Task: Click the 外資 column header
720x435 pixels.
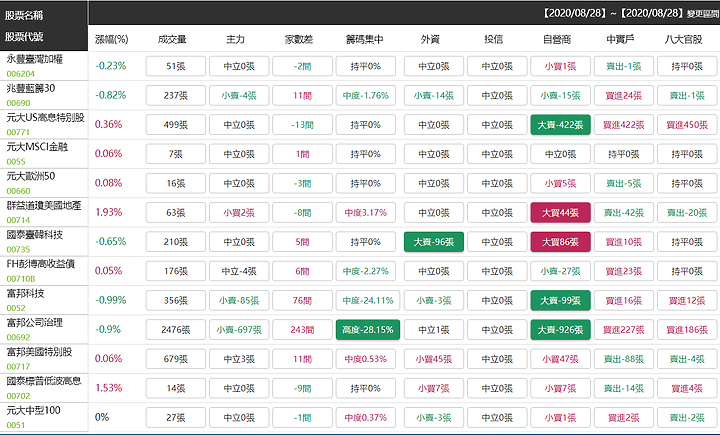Action: [430, 40]
